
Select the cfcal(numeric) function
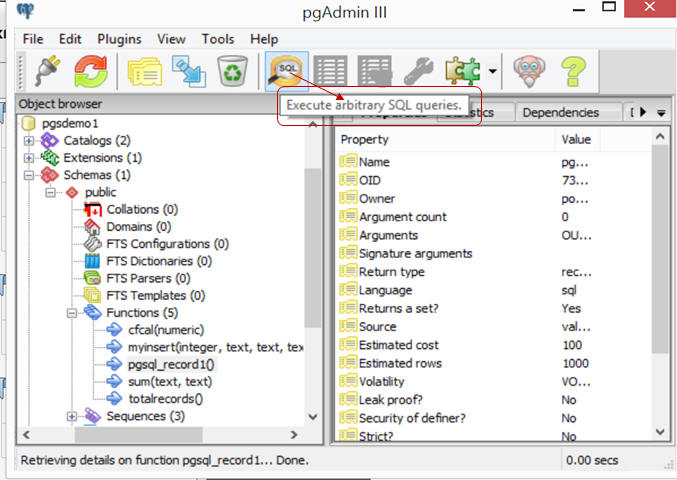click(x=166, y=330)
